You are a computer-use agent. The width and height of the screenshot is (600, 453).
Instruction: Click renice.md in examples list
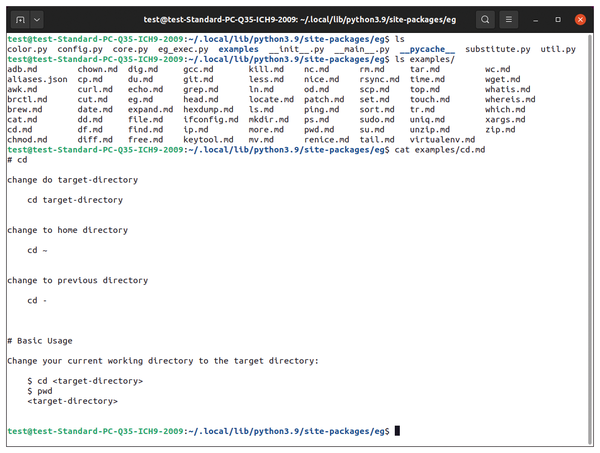(327, 140)
